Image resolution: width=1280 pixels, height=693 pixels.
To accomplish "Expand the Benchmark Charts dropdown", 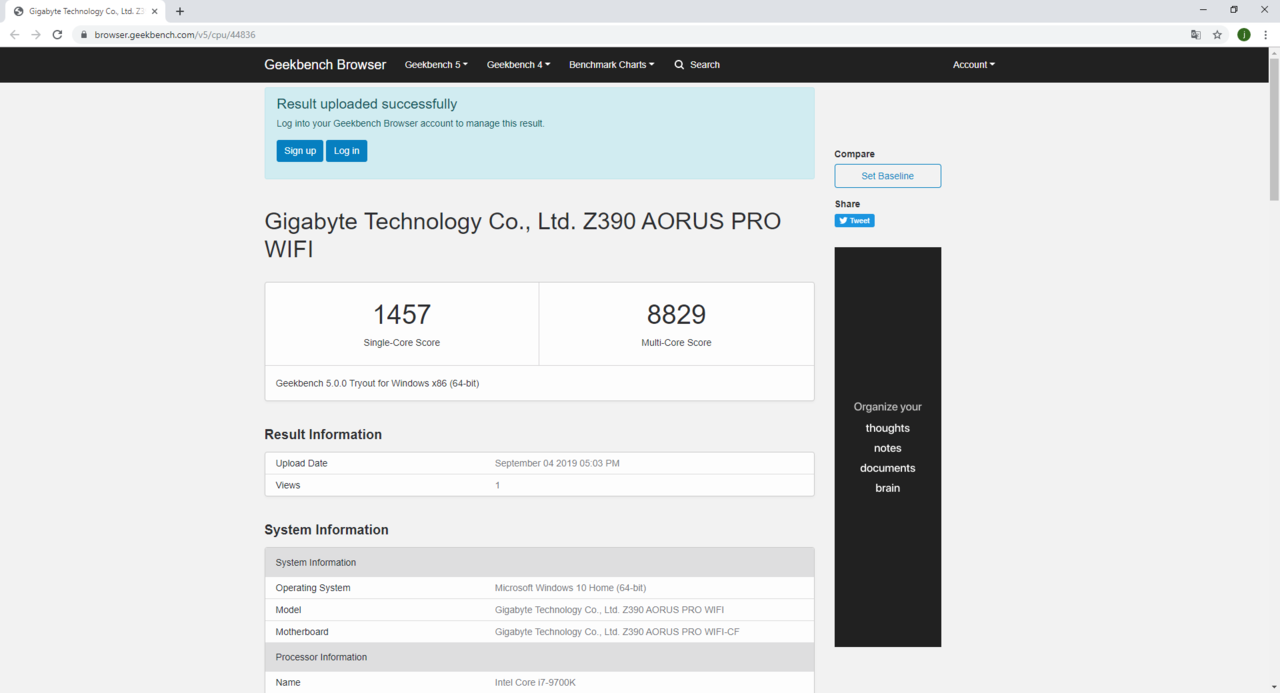I will [612, 65].
